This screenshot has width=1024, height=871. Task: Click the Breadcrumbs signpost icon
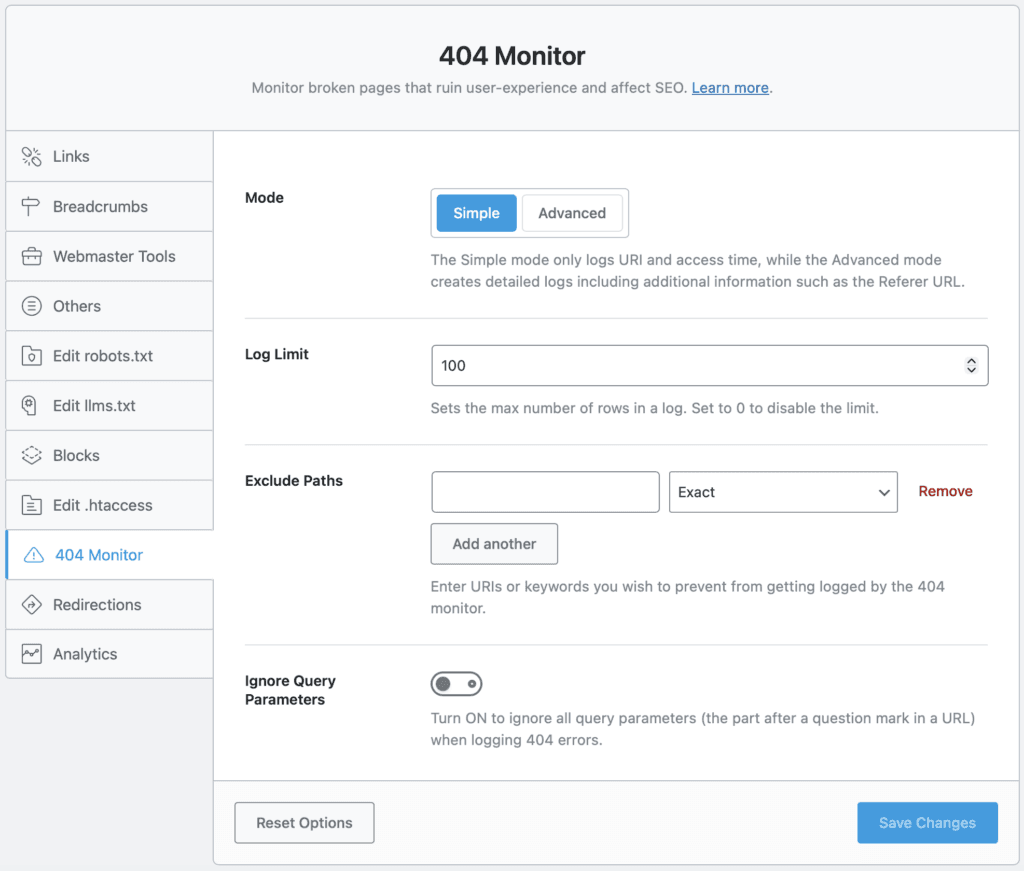[31, 206]
